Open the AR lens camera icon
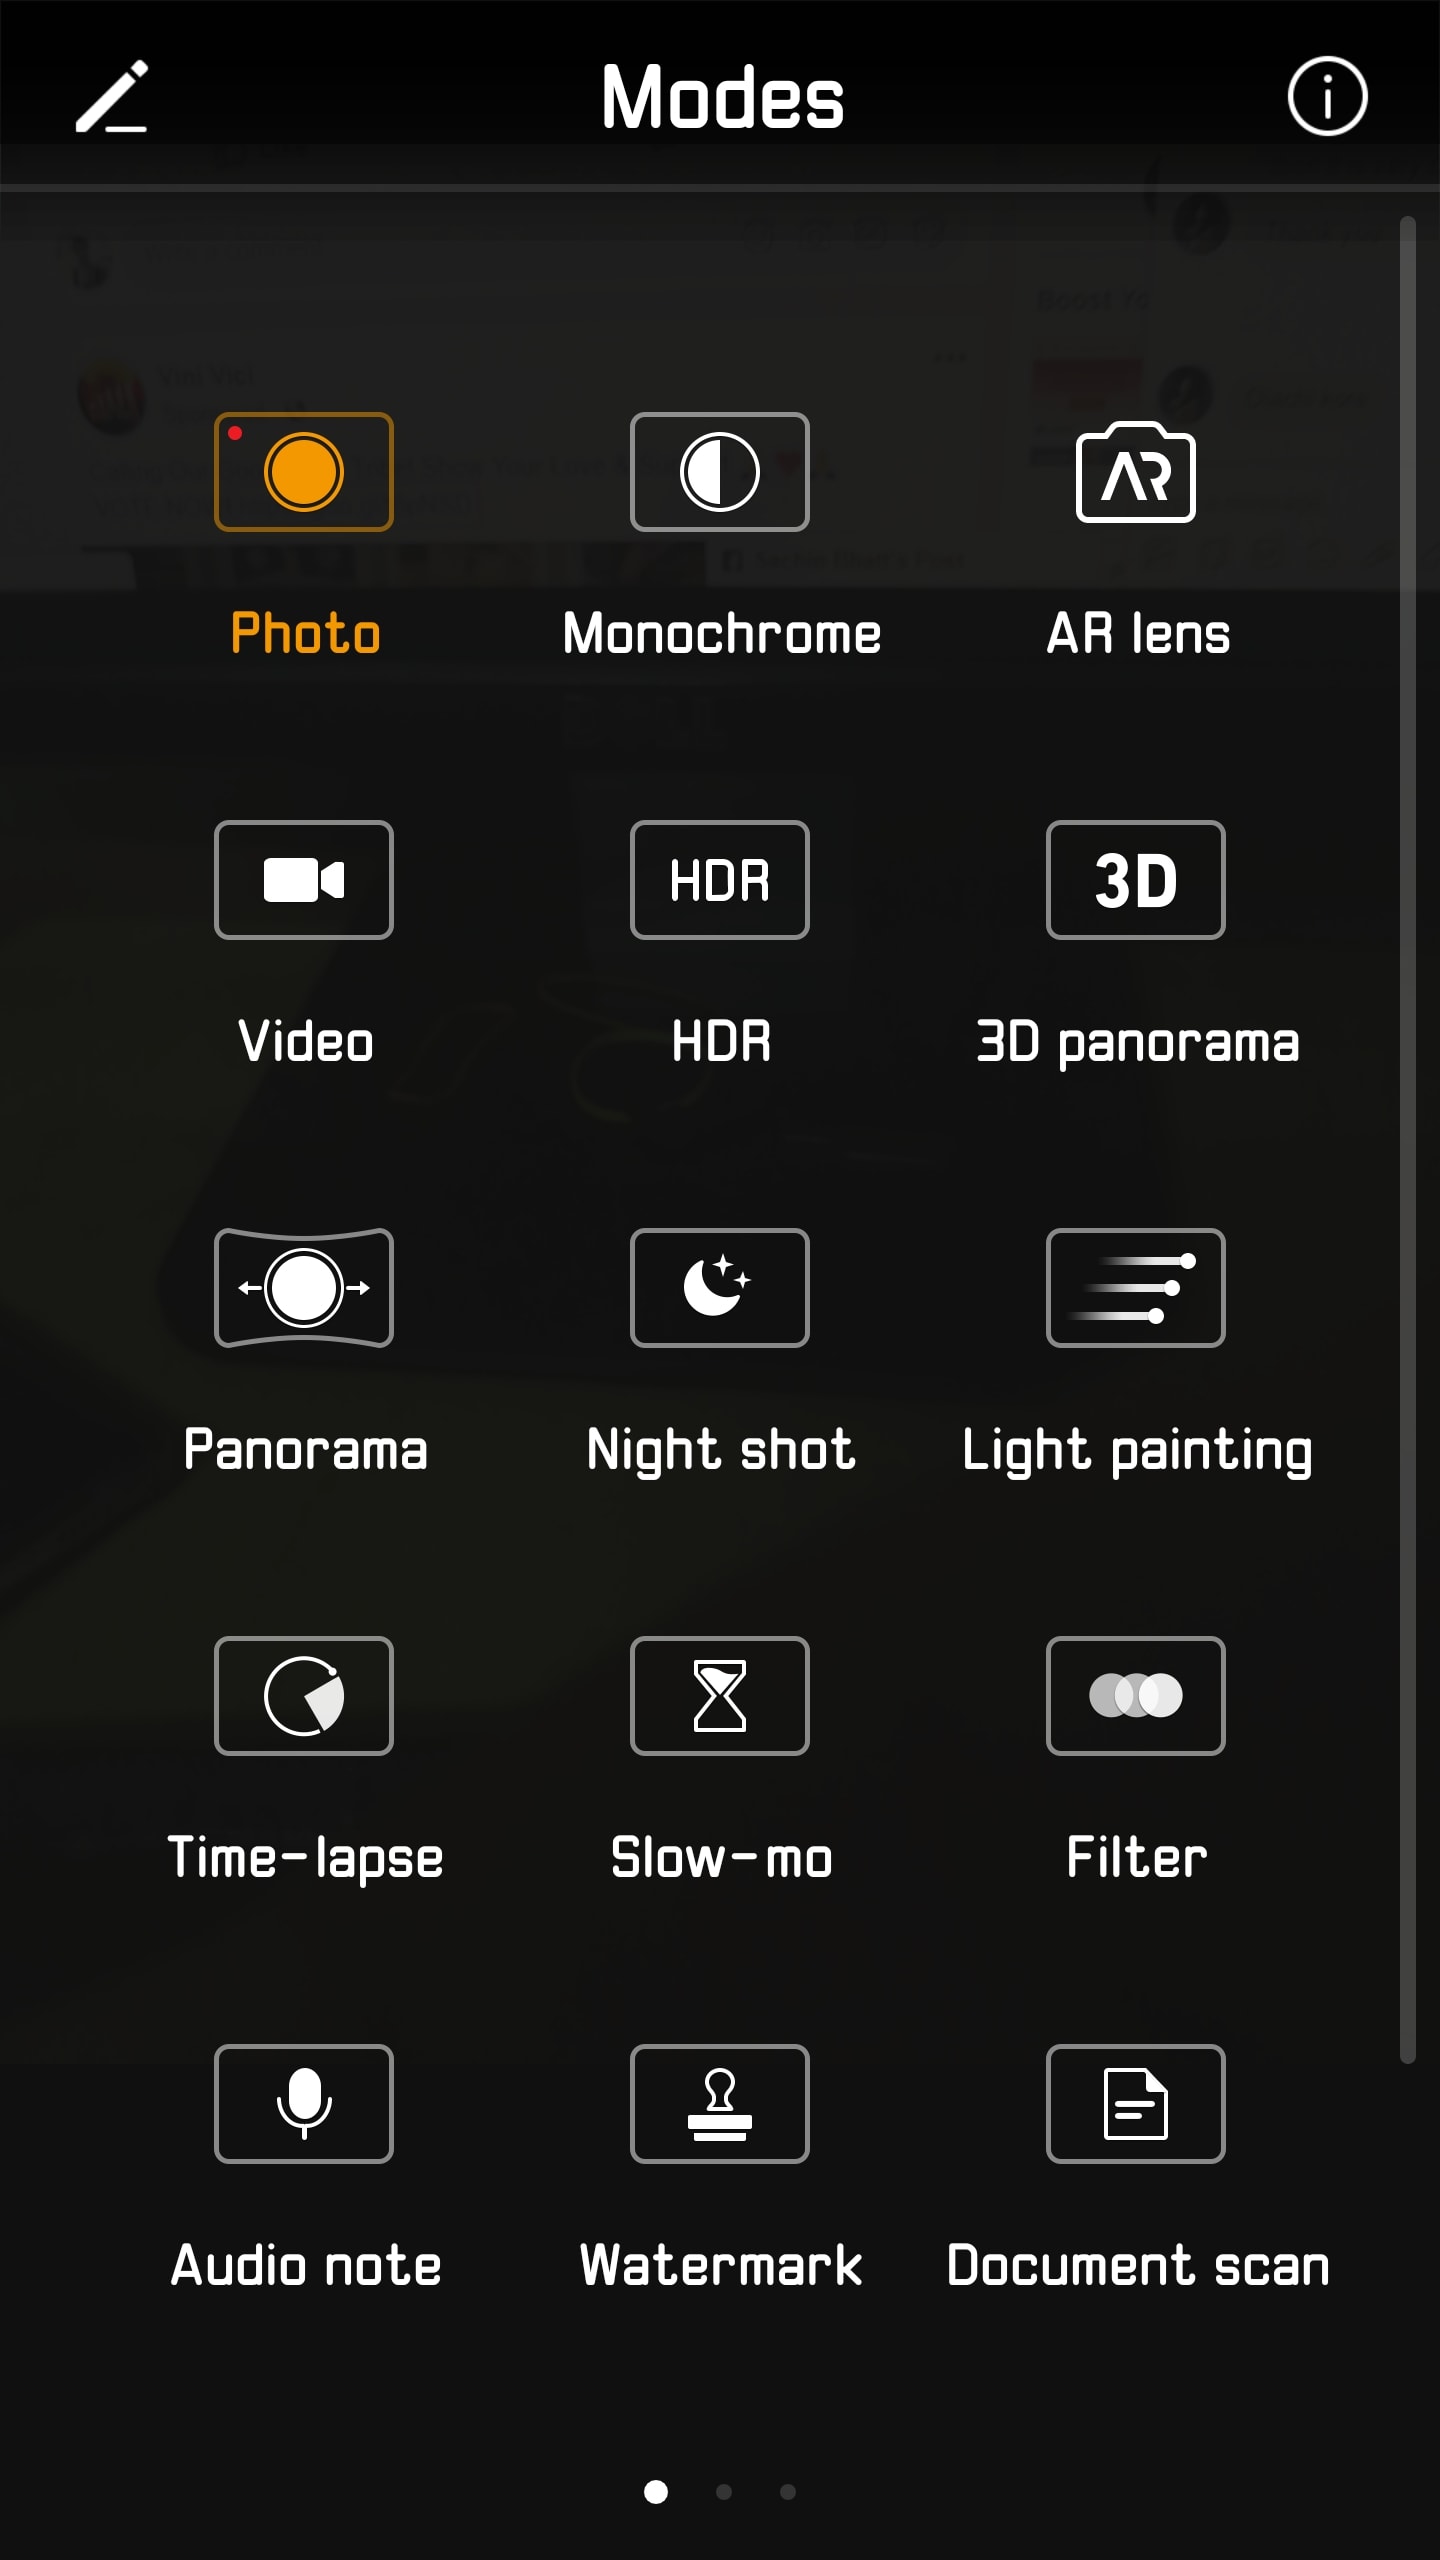The image size is (1440, 2560). click(x=1136, y=472)
